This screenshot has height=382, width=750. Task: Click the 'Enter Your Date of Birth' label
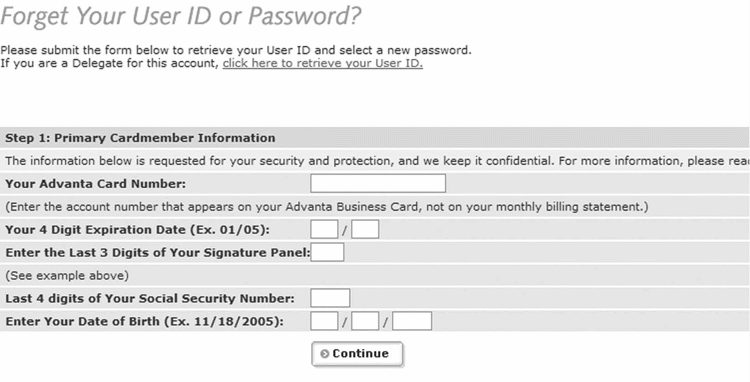point(144,322)
